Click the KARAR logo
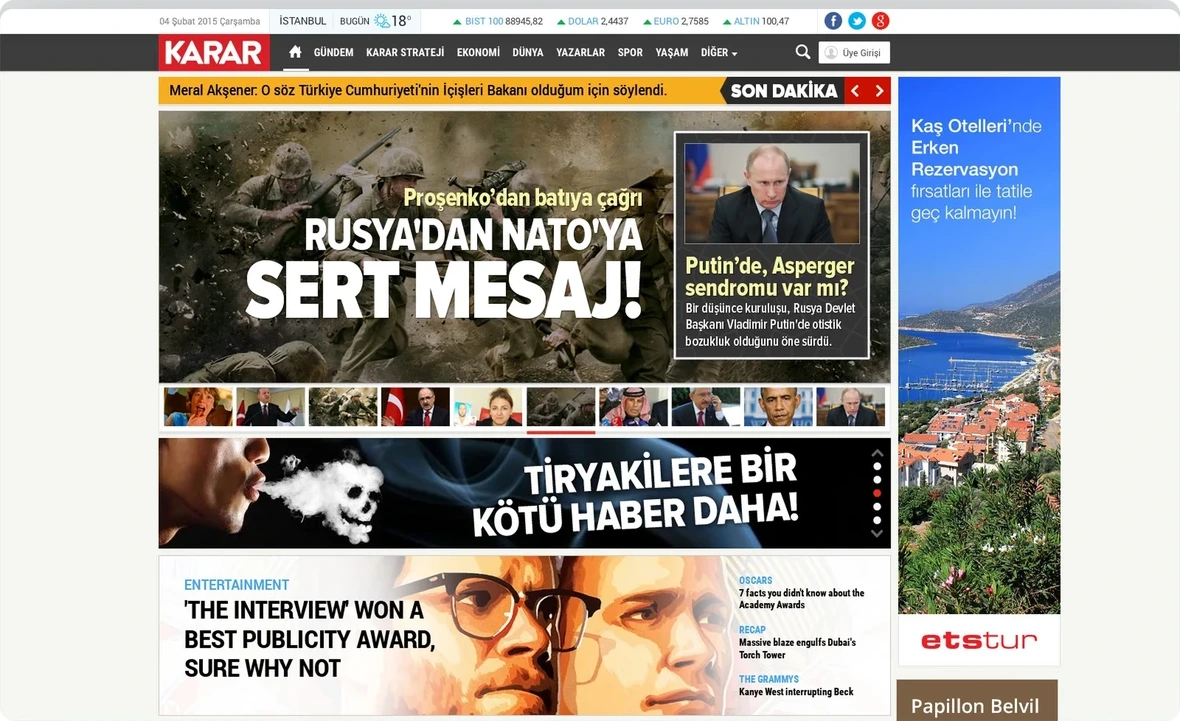Screen dimensions: 1180x721 coord(214,53)
